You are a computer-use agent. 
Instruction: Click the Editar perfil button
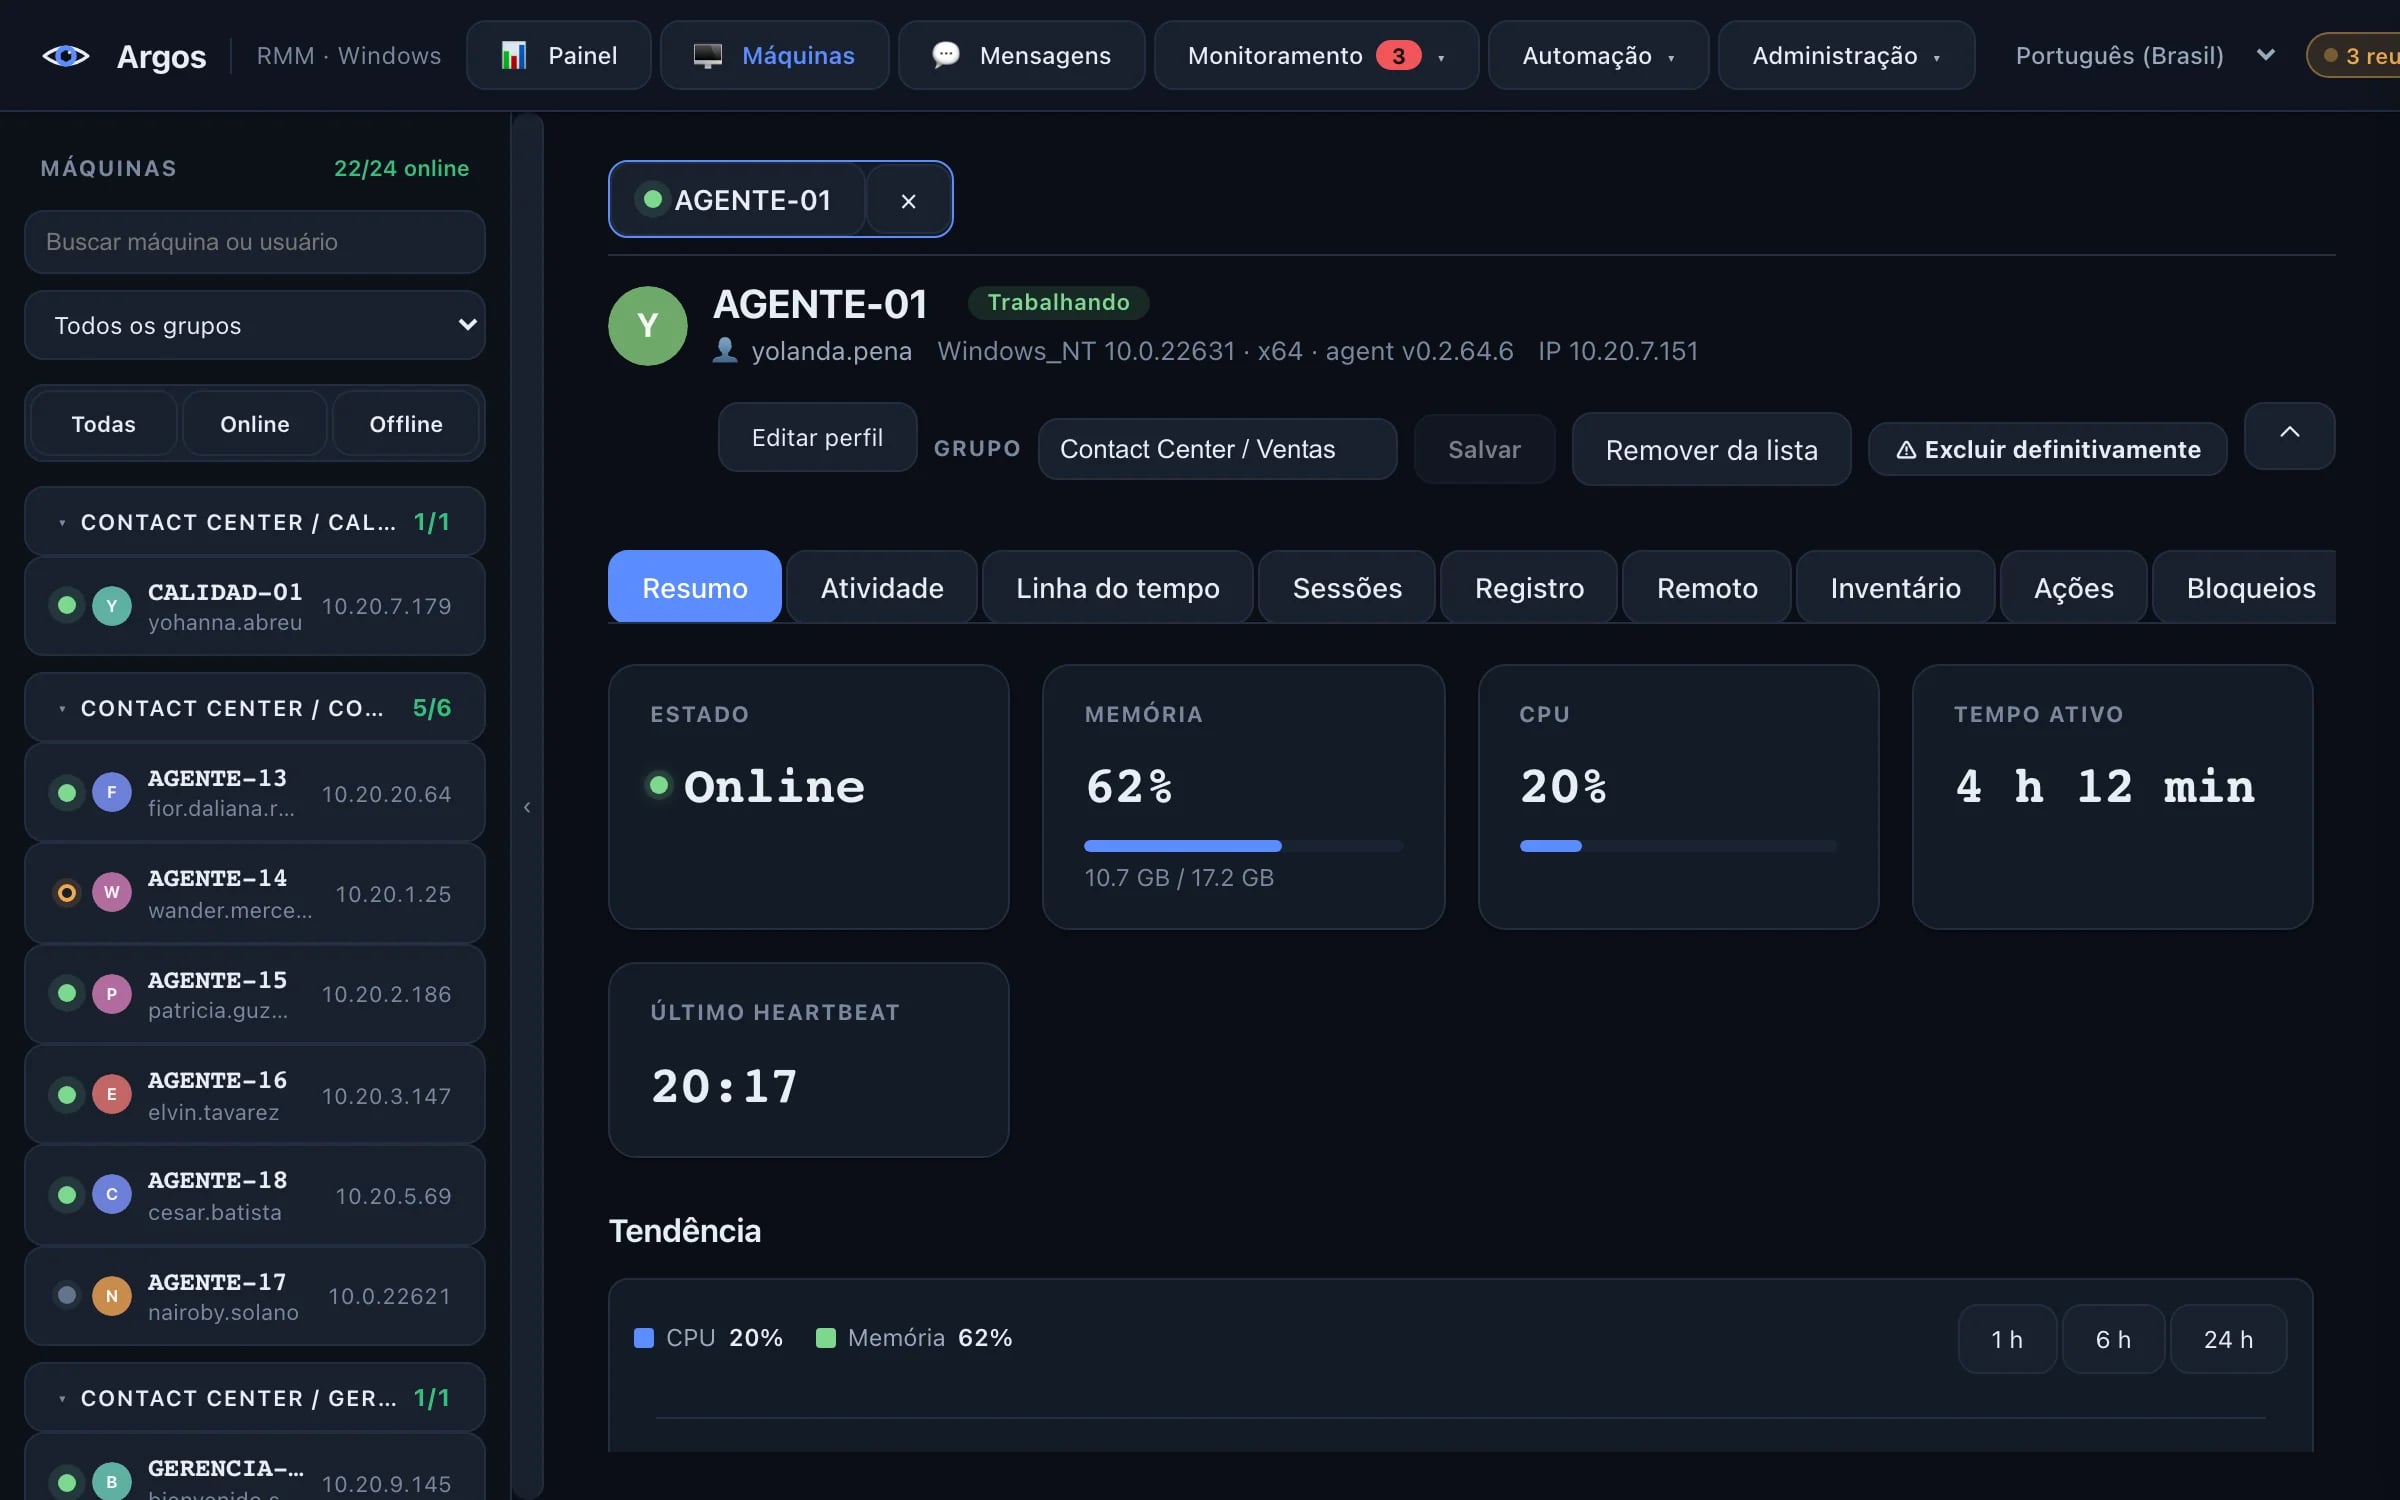coord(817,437)
